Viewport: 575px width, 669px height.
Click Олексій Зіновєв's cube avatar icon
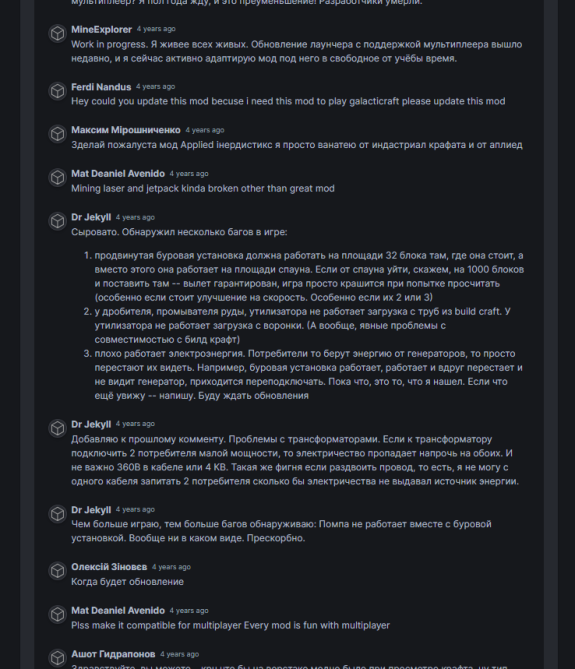[58, 571]
